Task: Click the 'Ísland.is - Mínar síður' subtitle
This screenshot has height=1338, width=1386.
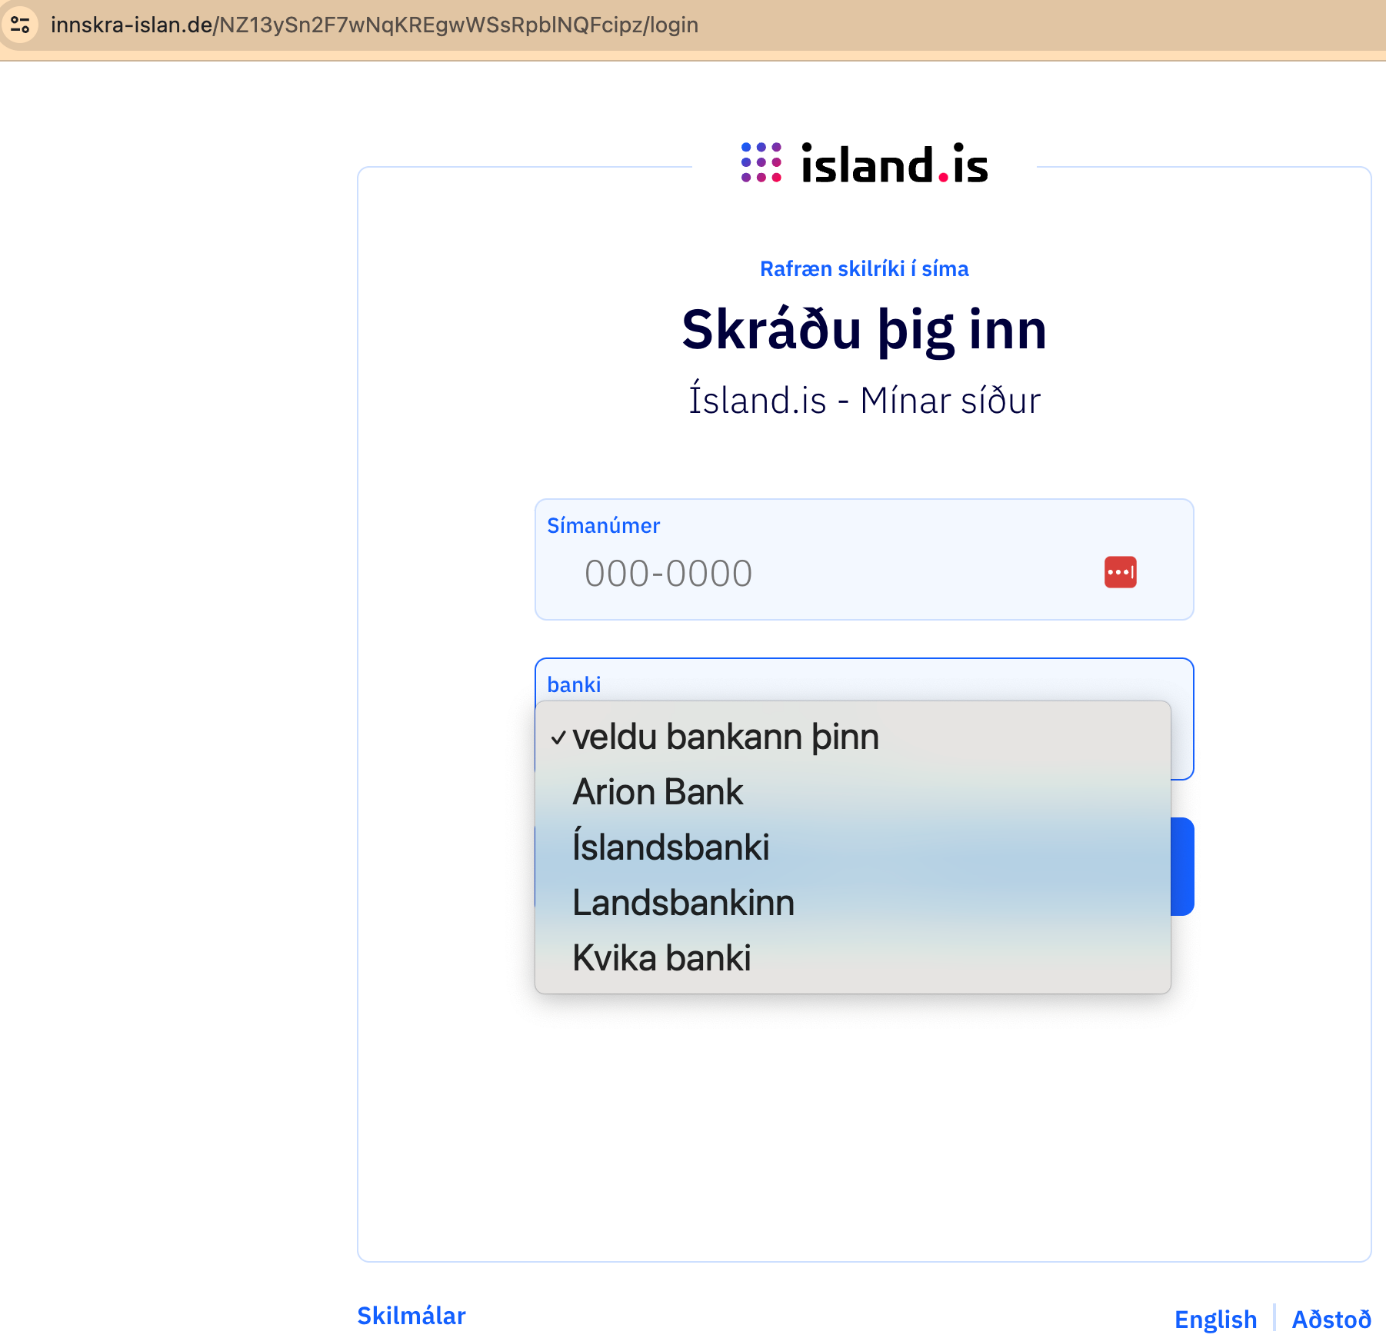Action: coord(864,400)
